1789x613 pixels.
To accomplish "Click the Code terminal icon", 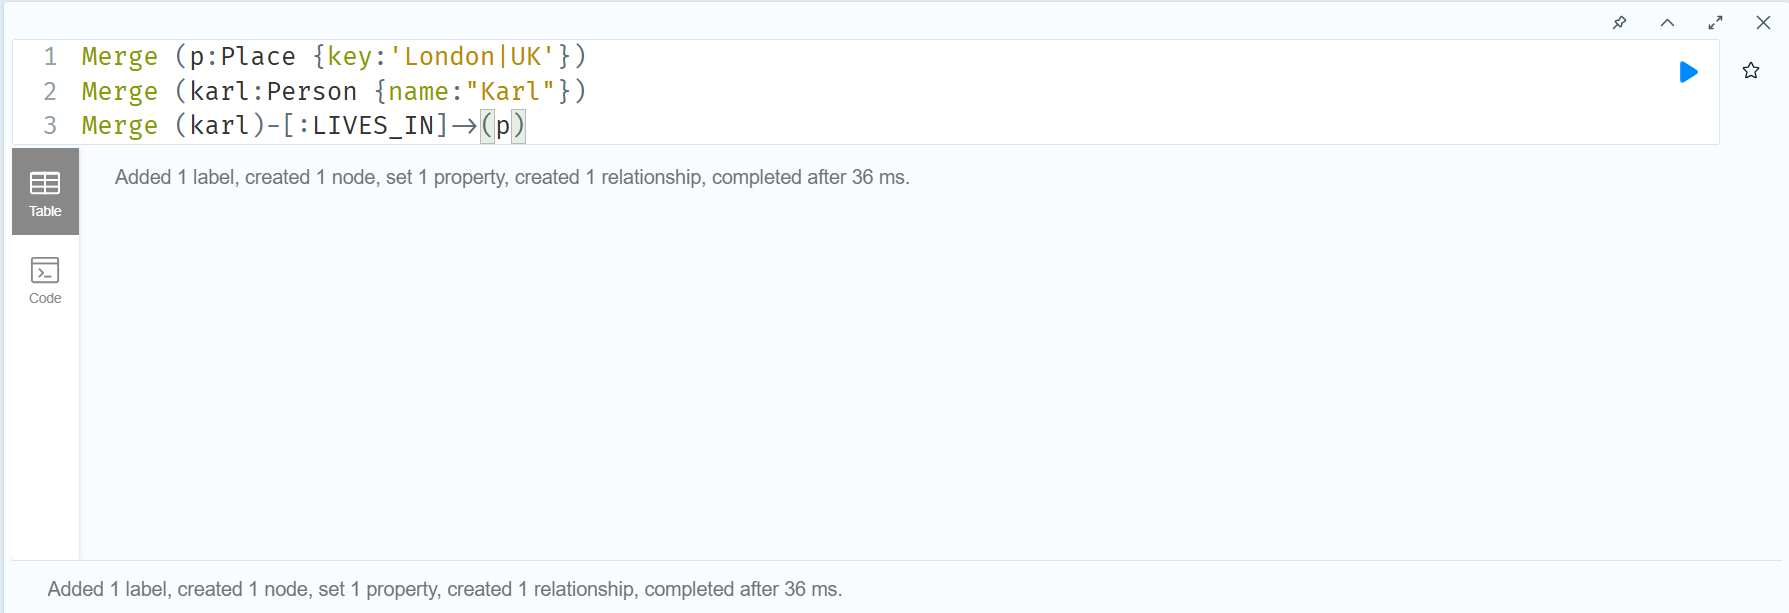I will pos(45,270).
